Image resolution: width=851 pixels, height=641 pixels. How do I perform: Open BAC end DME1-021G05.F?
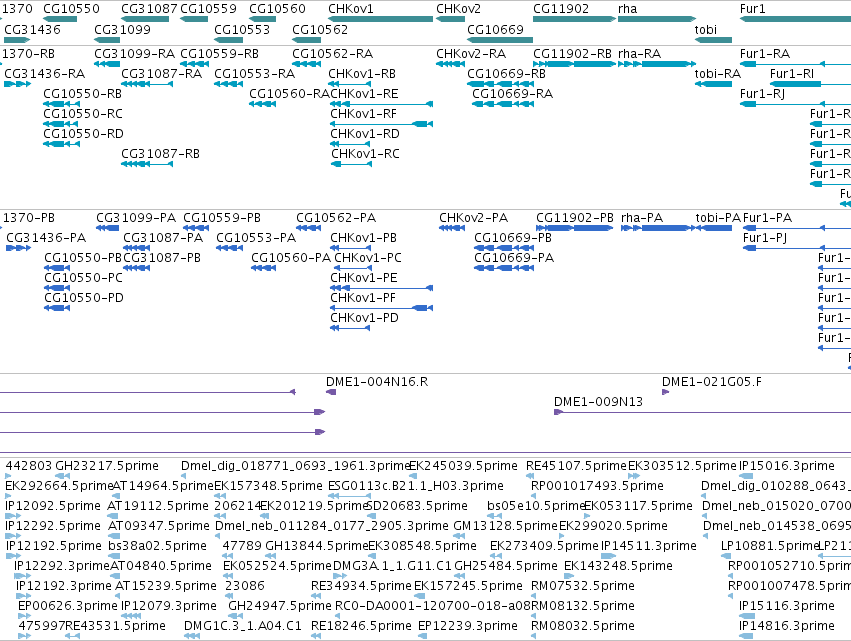coord(712,382)
